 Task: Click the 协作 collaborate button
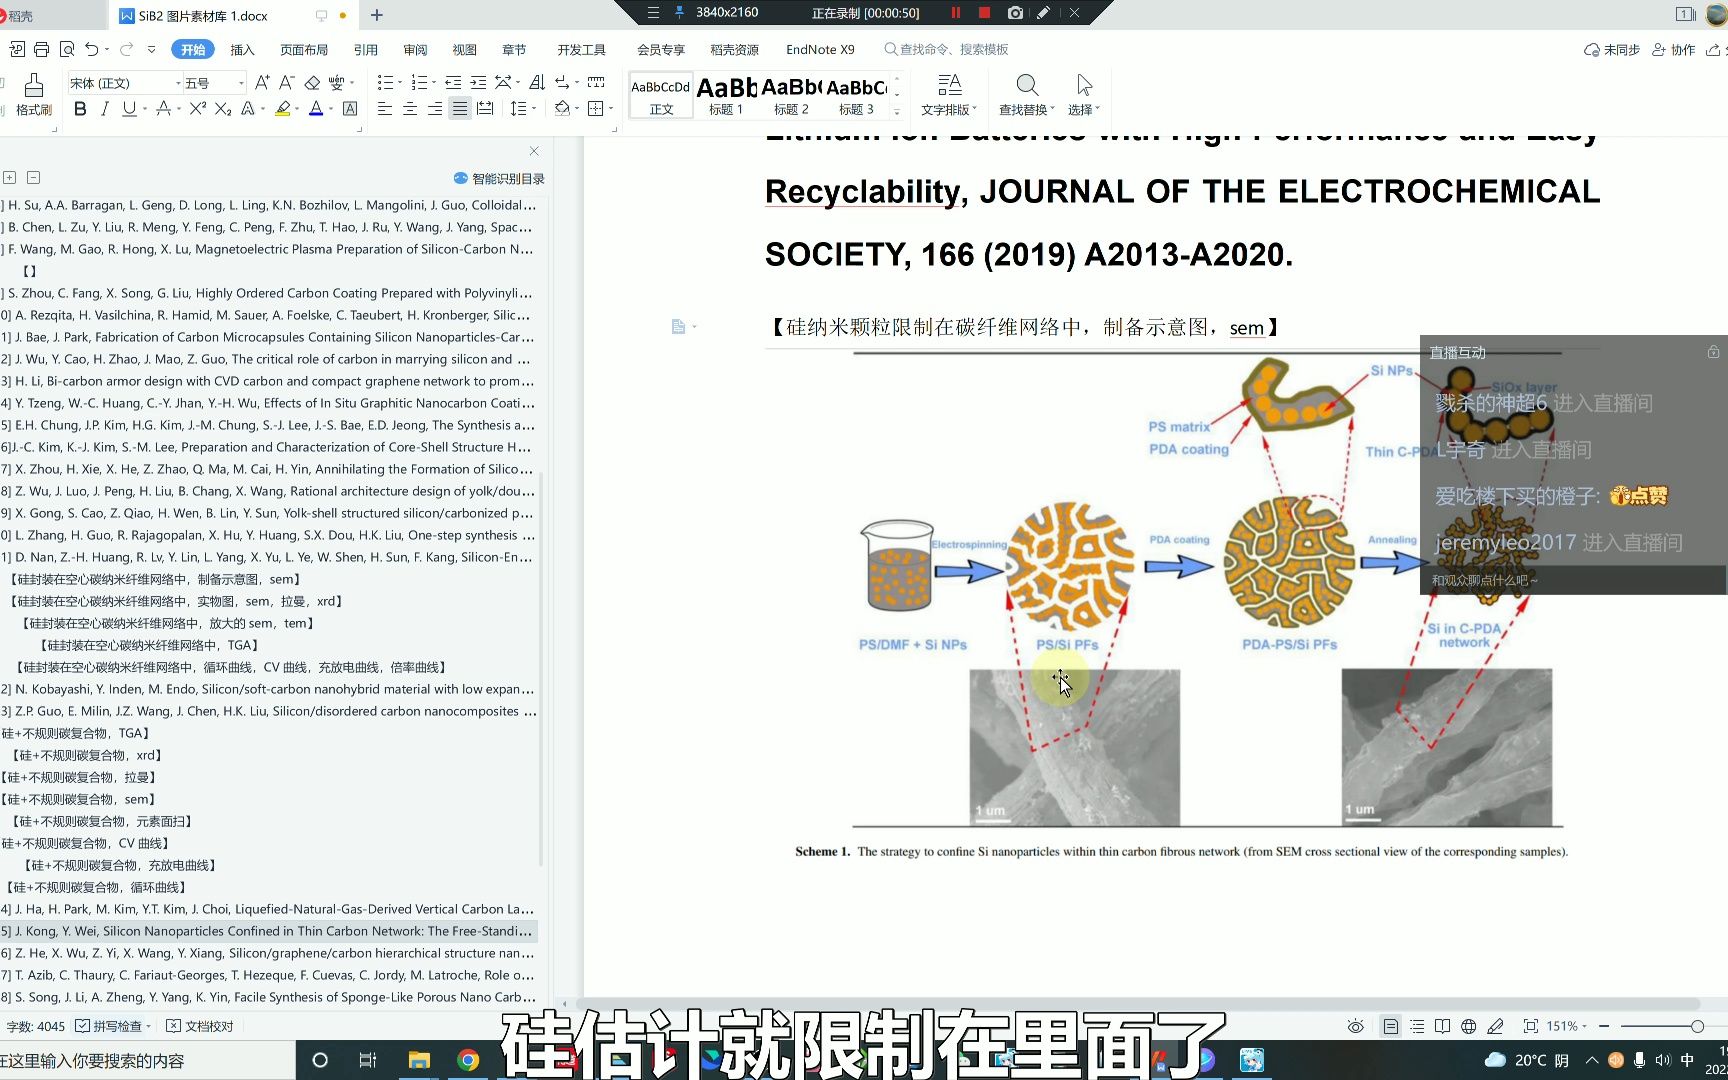tap(1674, 49)
